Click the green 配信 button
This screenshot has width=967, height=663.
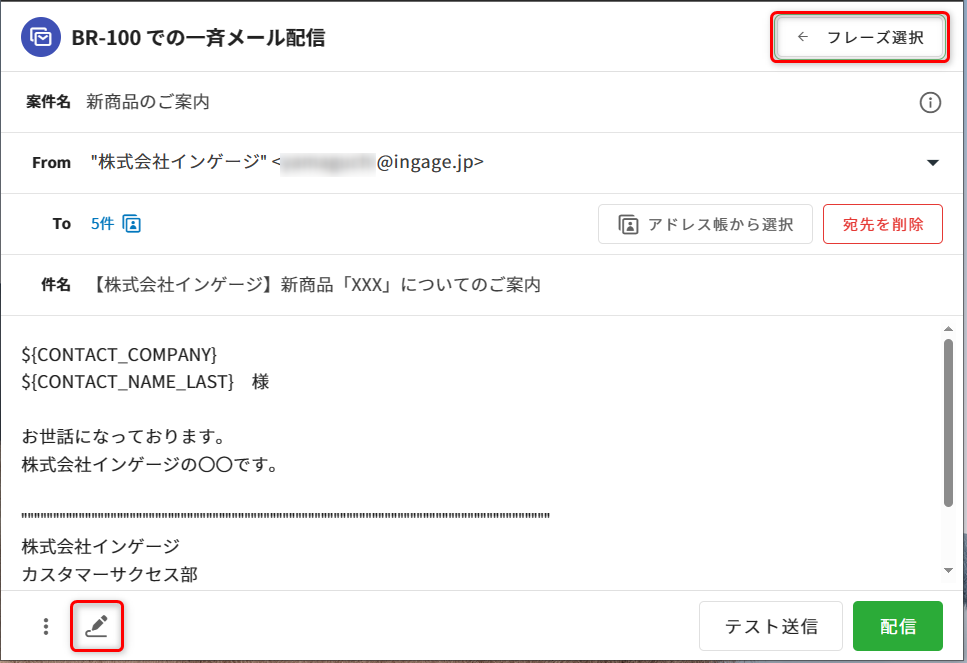pyautogui.click(x=897, y=626)
